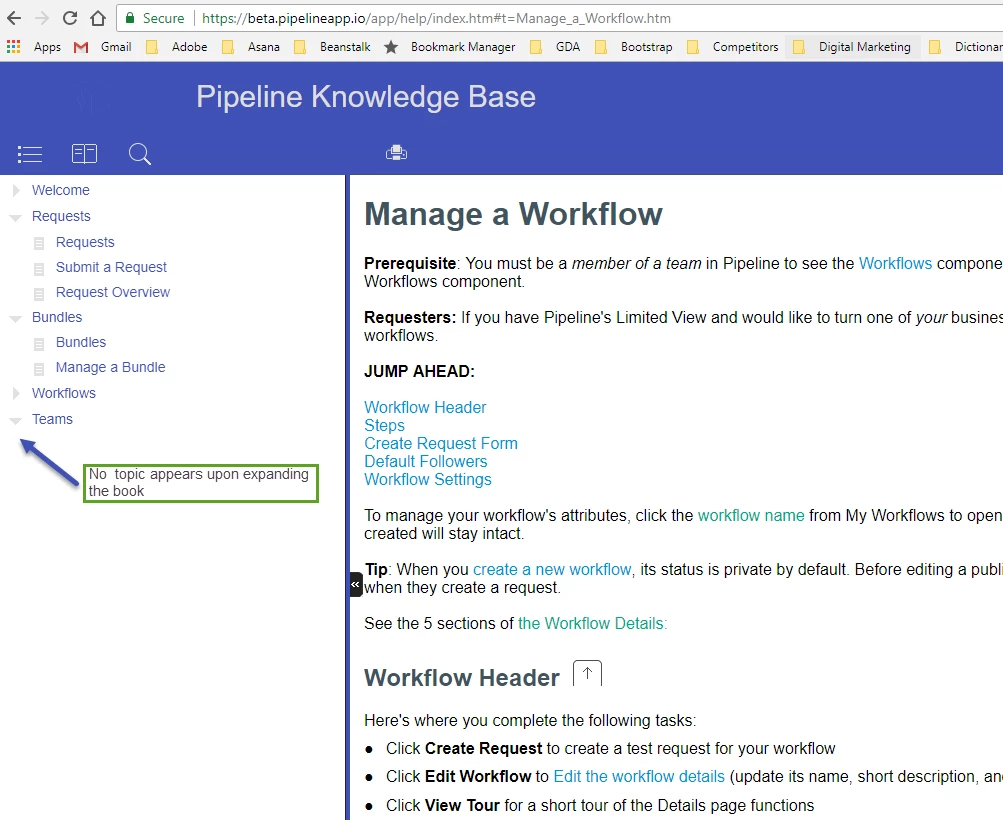Collapse the Teams book
The image size is (1003, 820).
[x=16, y=420]
